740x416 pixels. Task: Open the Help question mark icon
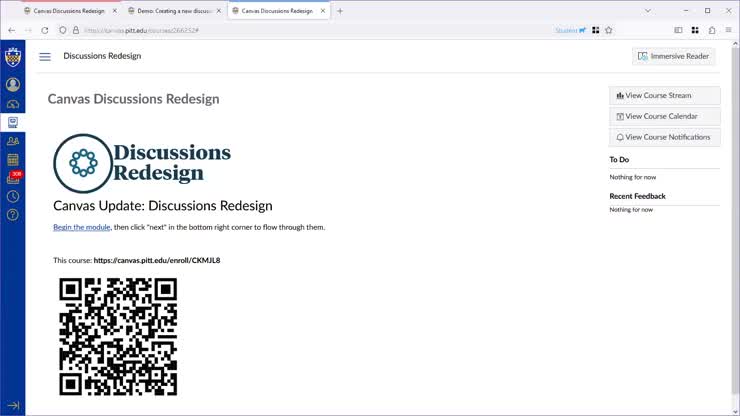[x=13, y=215]
